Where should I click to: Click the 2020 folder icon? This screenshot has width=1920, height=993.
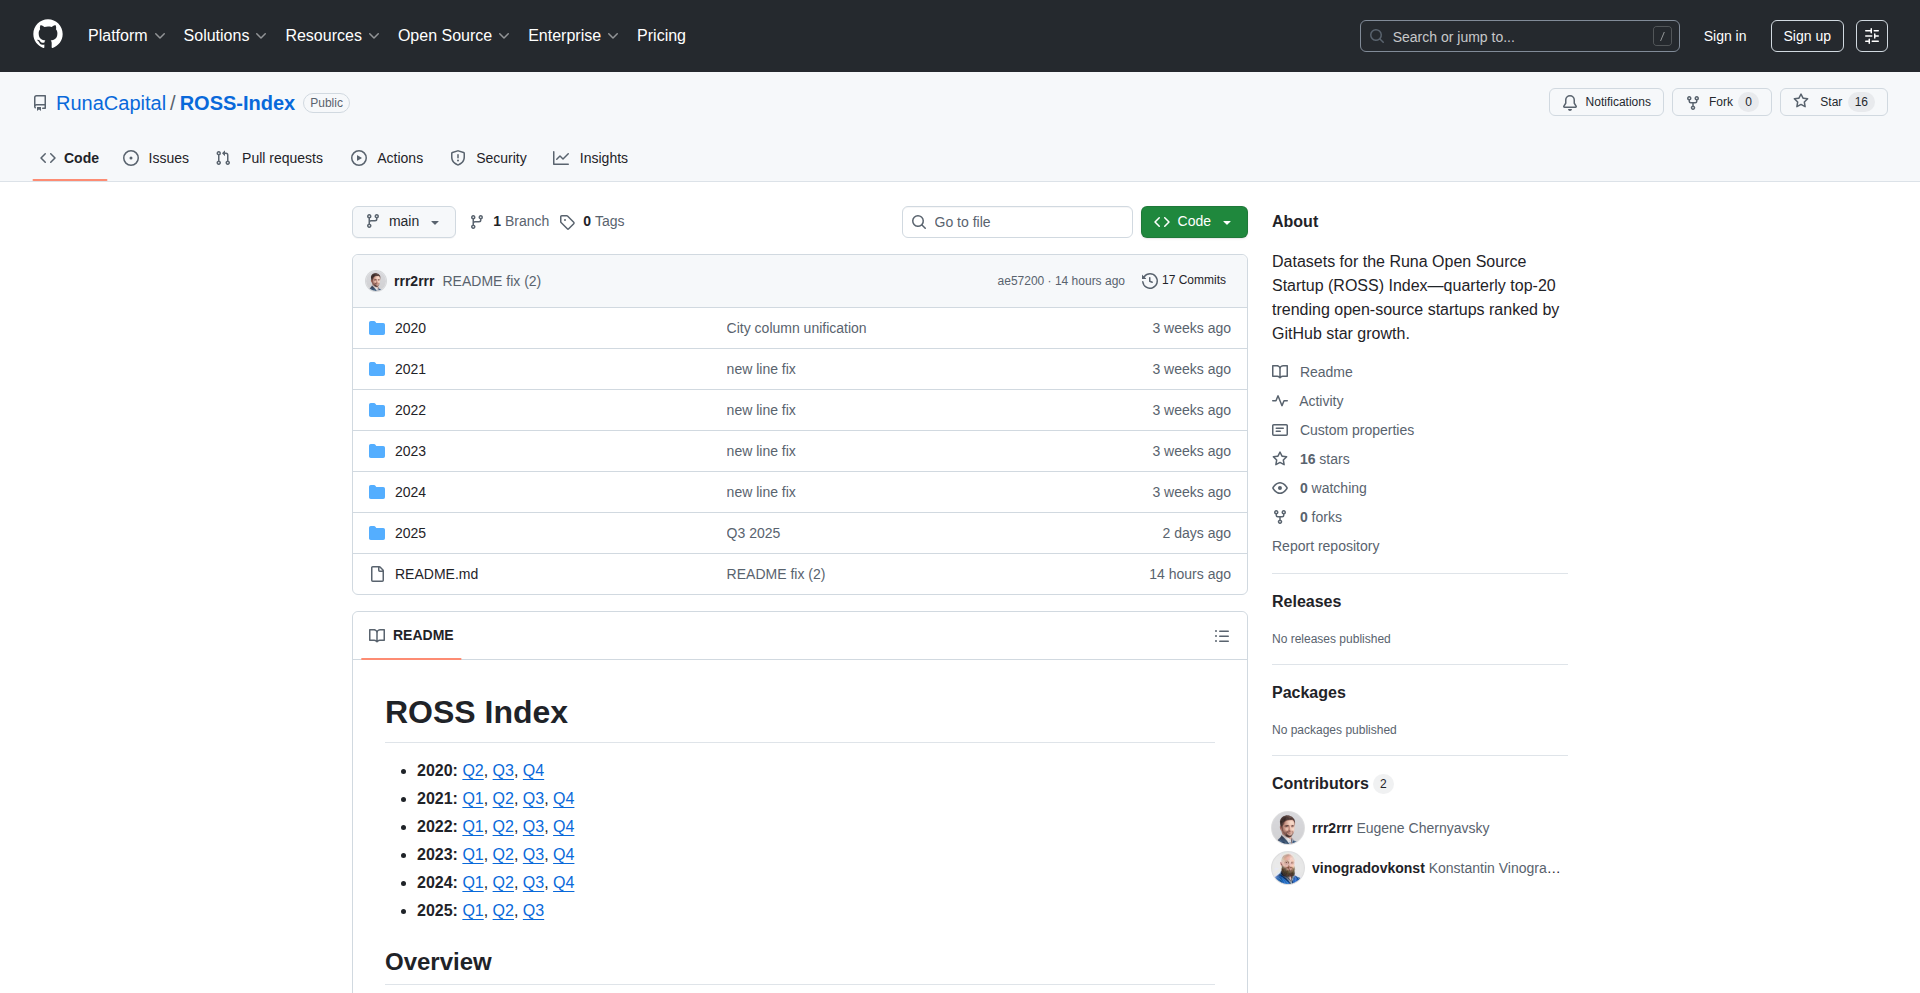point(377,328)
